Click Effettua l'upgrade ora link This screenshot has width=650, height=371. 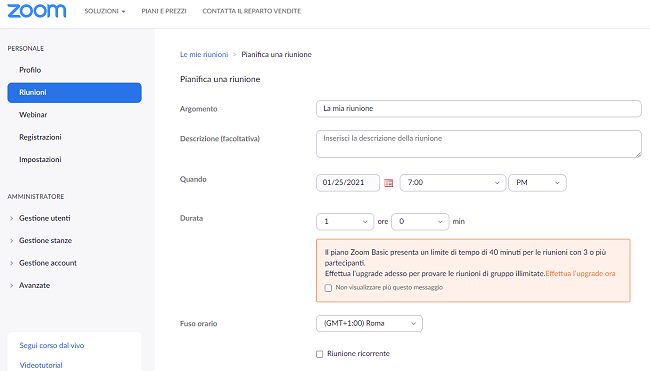[x=580, y=274]
